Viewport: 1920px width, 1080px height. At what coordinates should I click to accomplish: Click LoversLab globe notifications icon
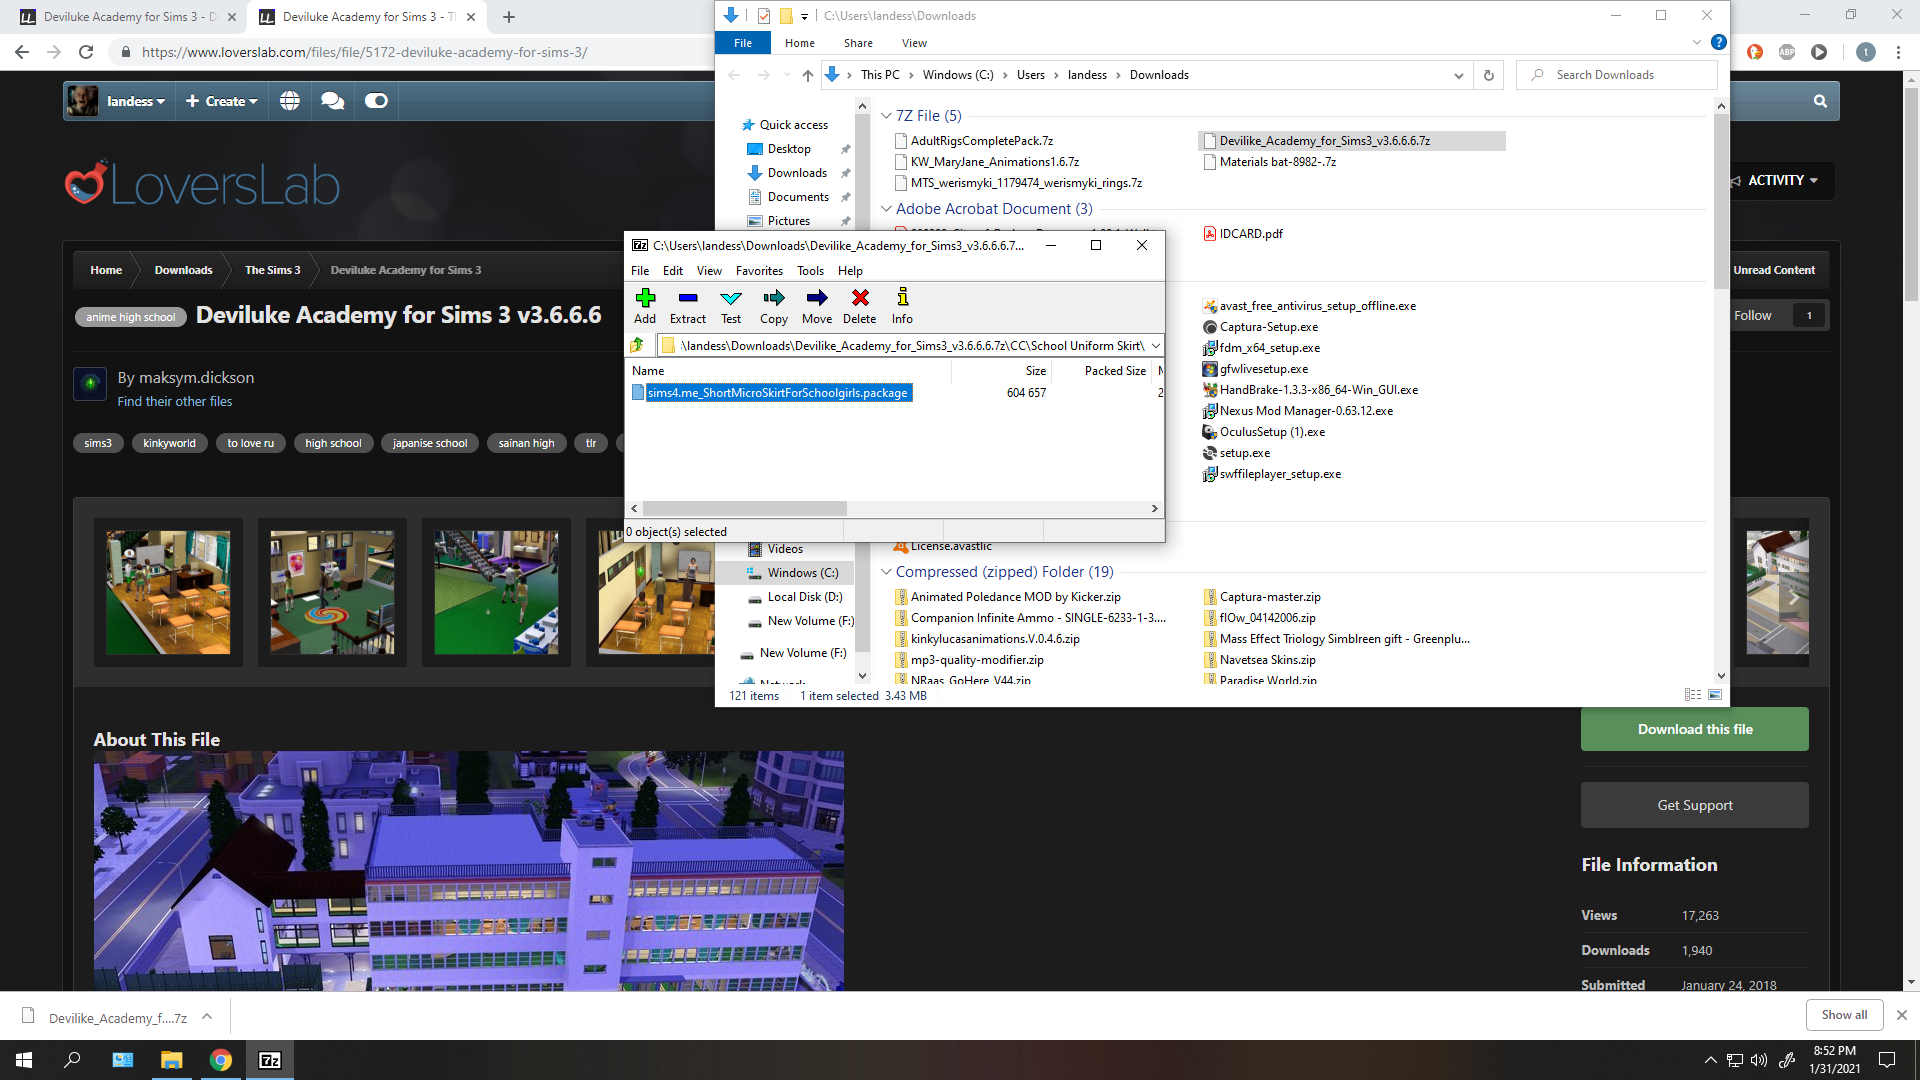point(290,101)
